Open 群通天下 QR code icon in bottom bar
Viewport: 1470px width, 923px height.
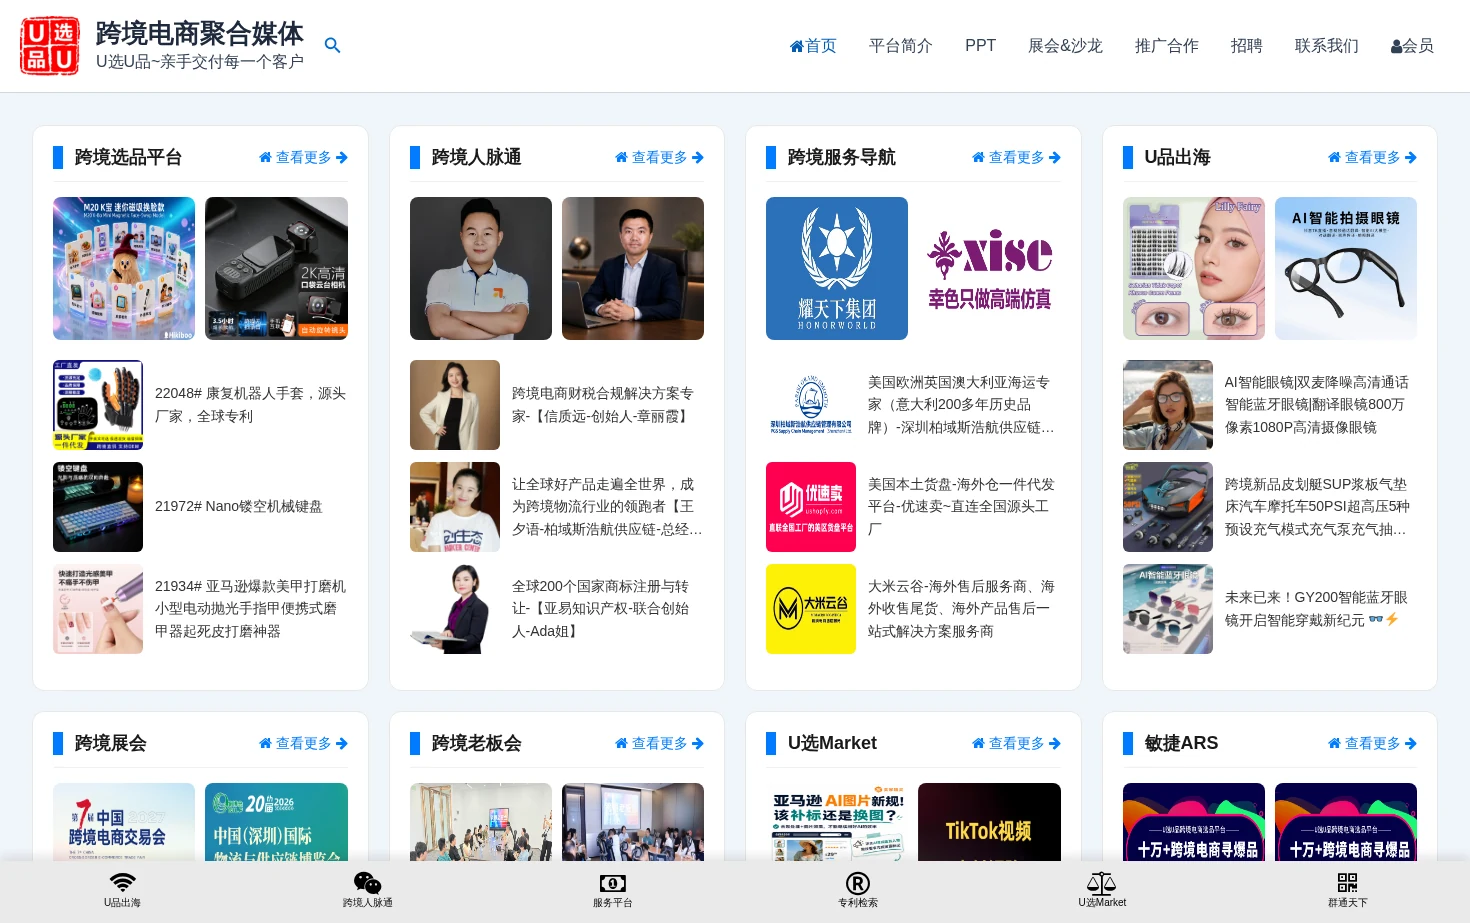point(1347,883)
